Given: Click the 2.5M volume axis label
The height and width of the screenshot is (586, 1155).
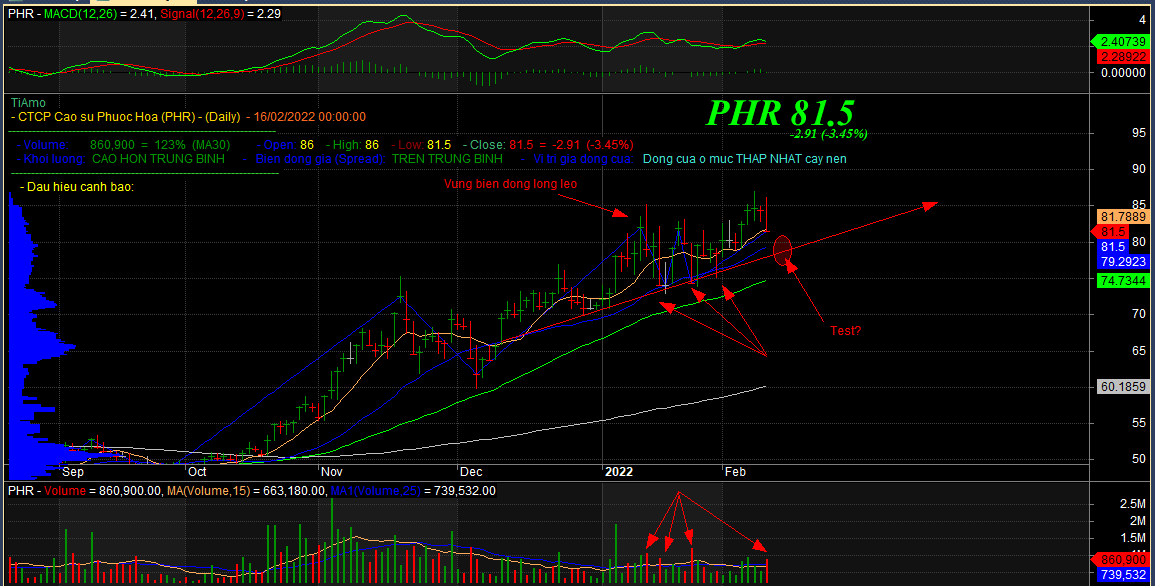Looking at the screenshot, I should click(x=1133, y=504).
